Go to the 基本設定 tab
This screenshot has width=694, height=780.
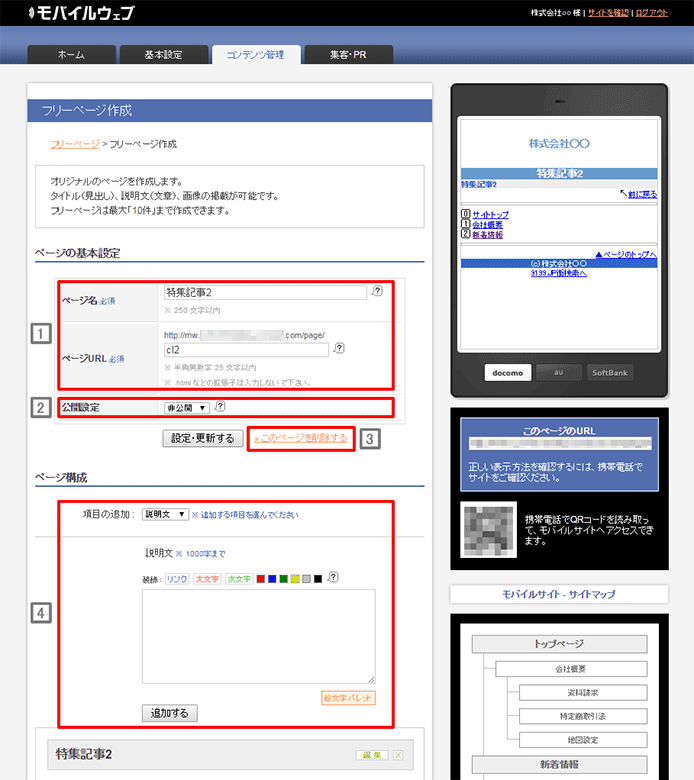pyautogui.click(x=163, y=55)
